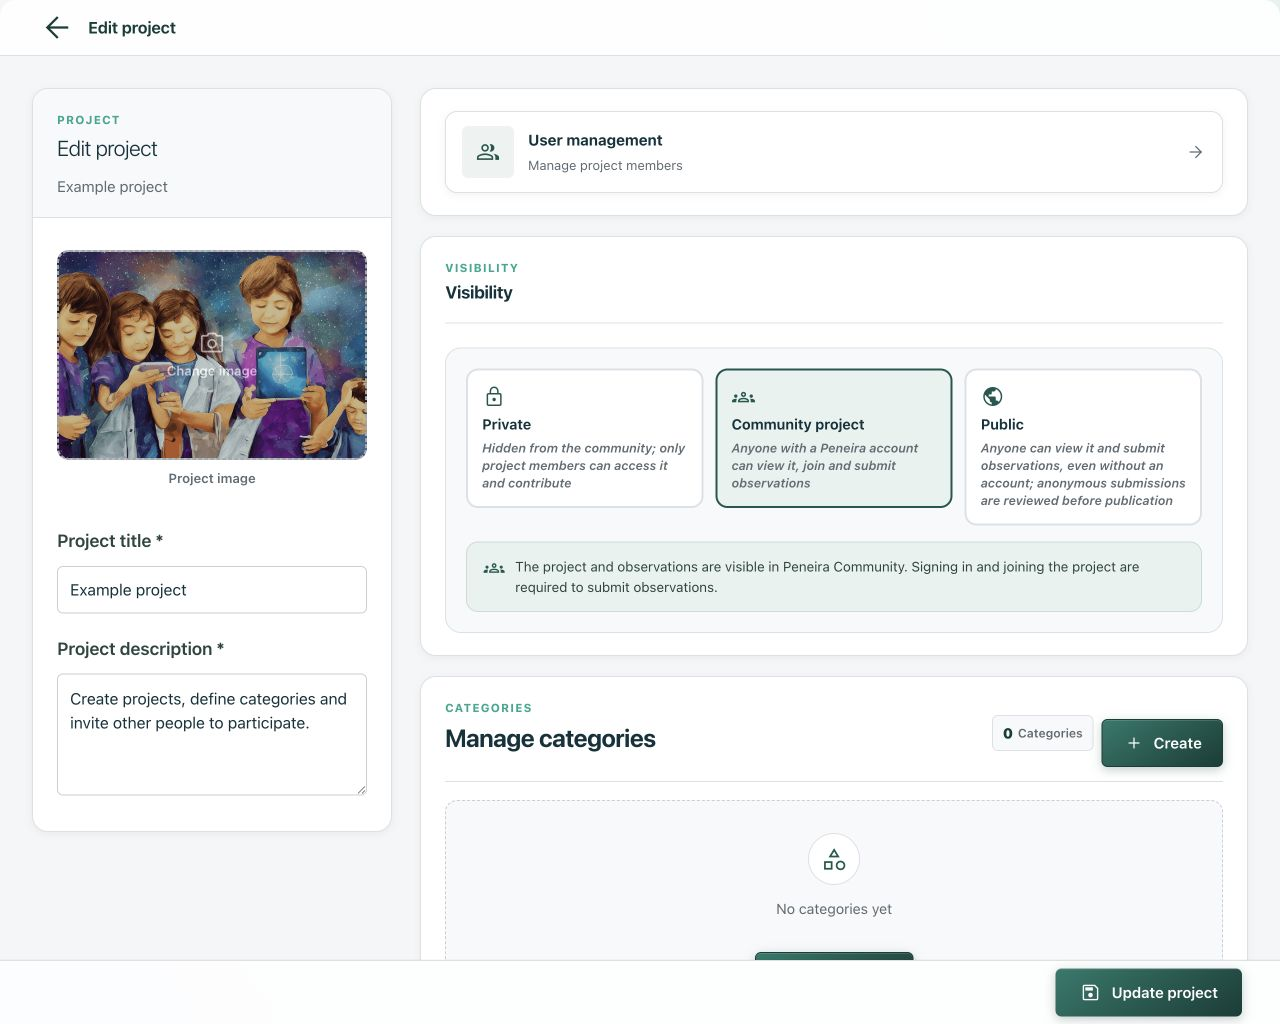Image resolution: width=1280 pixels, height=1024 pixels.
Task: Click the back arrow icon
Action: pos(57,28)
